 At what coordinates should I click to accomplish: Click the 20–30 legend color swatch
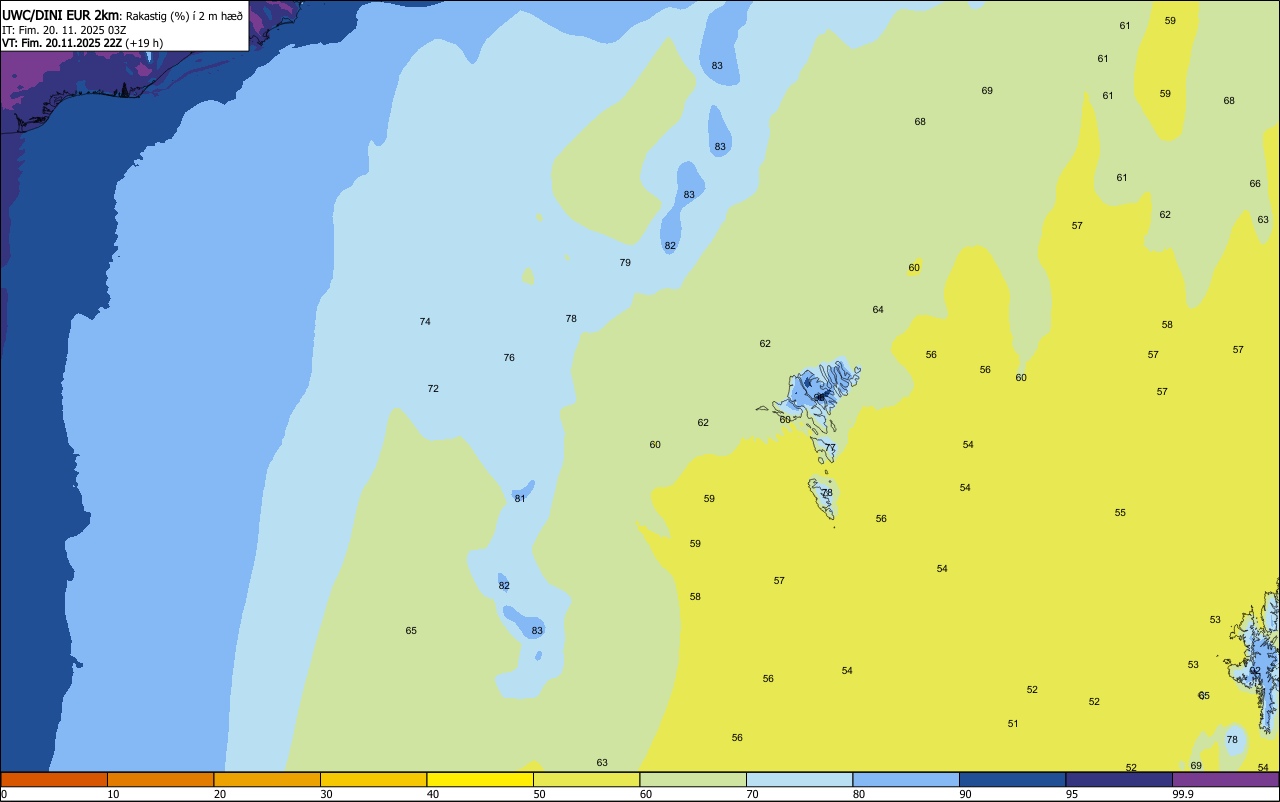coord(267,779)
